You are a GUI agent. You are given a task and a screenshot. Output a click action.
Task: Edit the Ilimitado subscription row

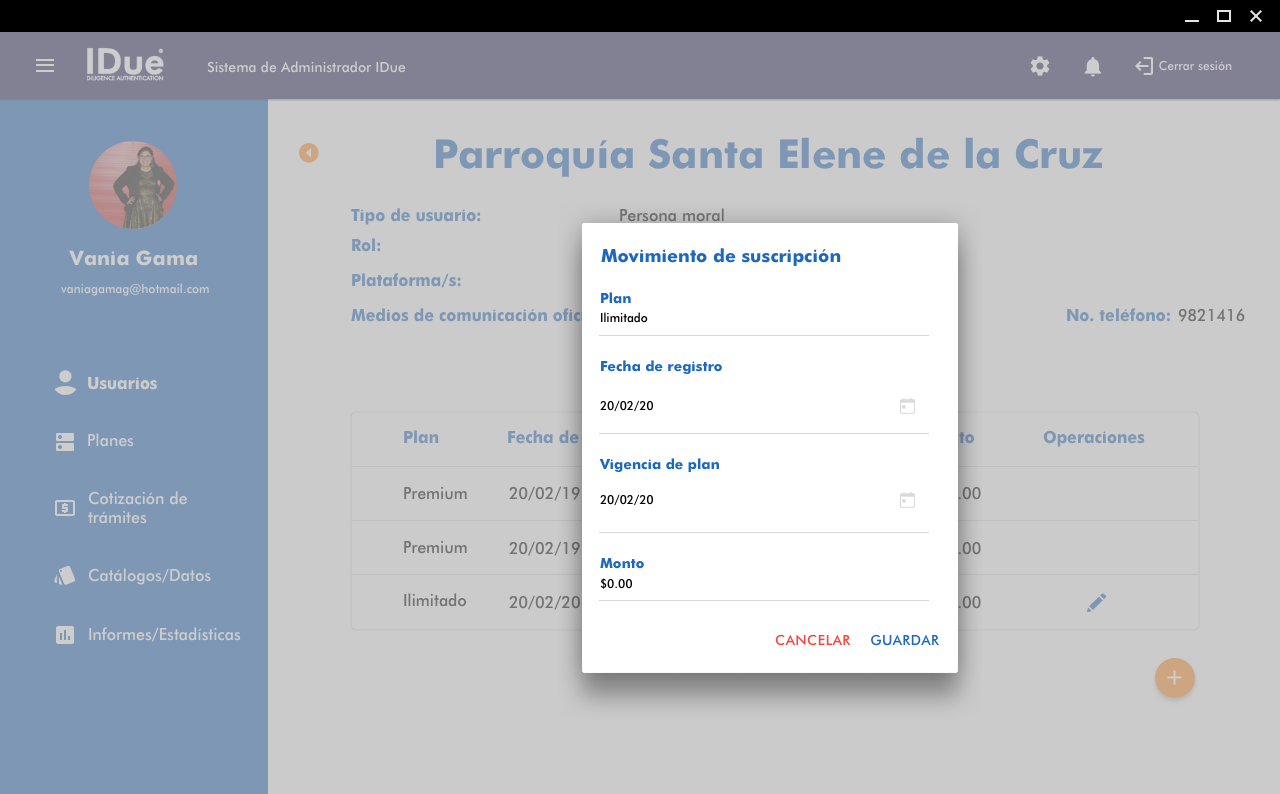click(x=1096, y=603)
